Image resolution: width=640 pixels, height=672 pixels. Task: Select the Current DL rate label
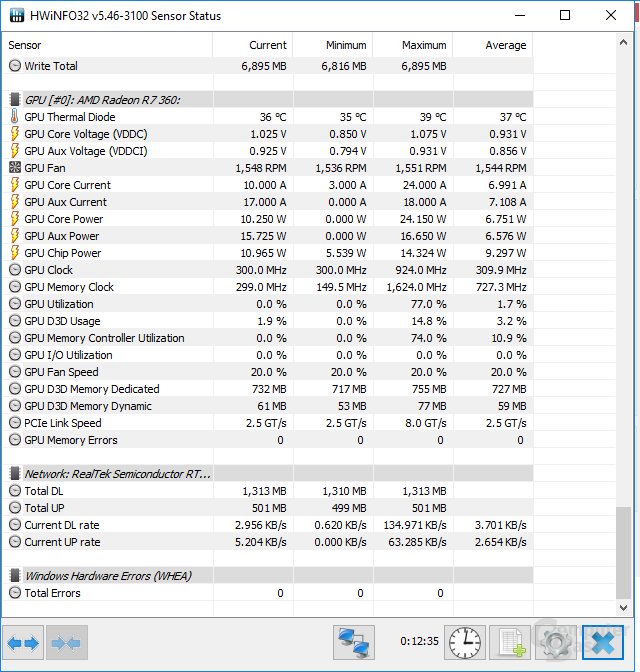click(62, 525)
